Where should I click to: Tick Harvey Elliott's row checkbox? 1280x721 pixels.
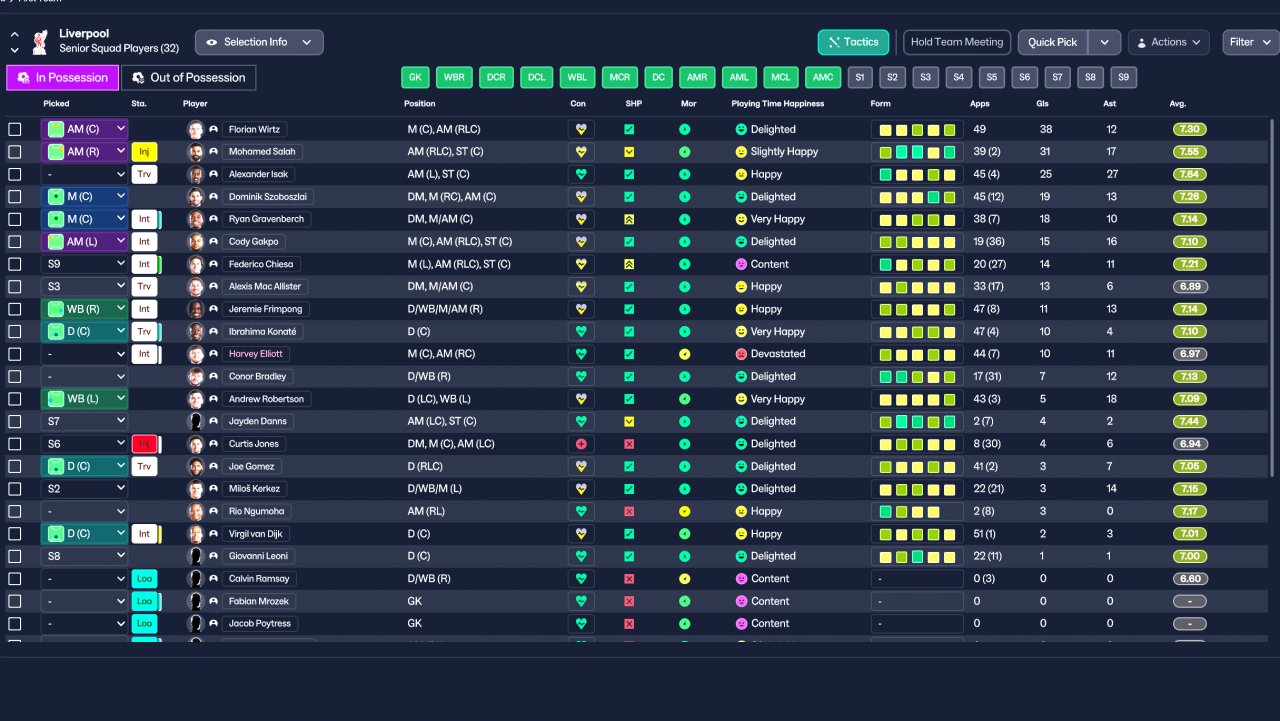coord(15,354)
